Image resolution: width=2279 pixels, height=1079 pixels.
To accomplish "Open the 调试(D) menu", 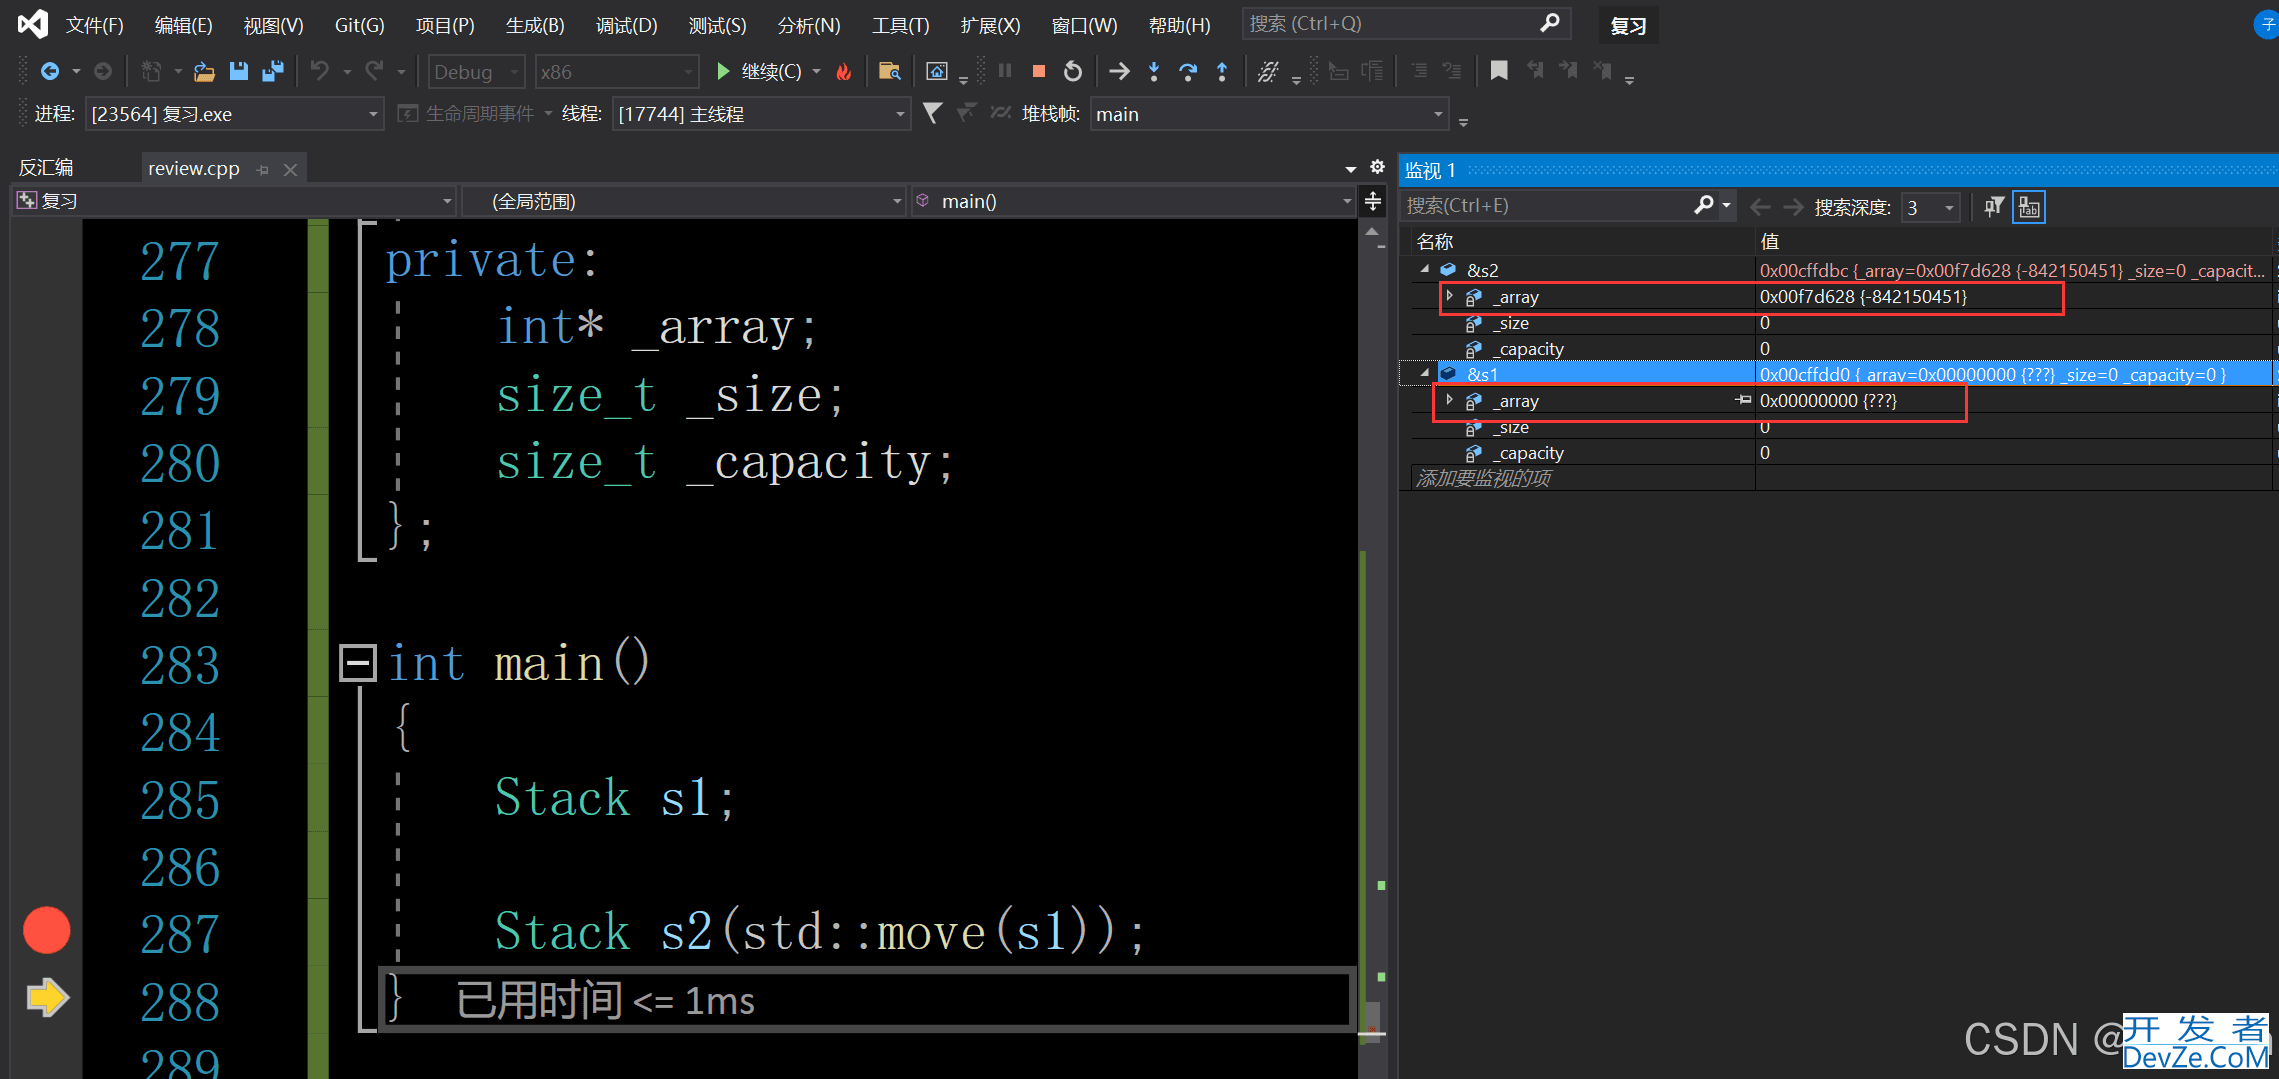I will (x=627, y=25).
